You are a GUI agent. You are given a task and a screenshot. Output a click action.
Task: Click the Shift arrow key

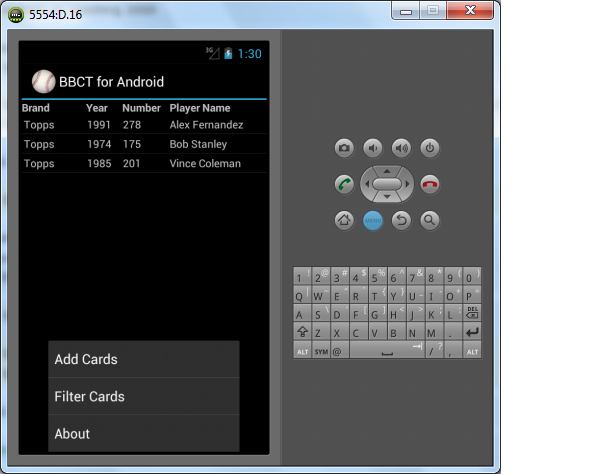302,332
